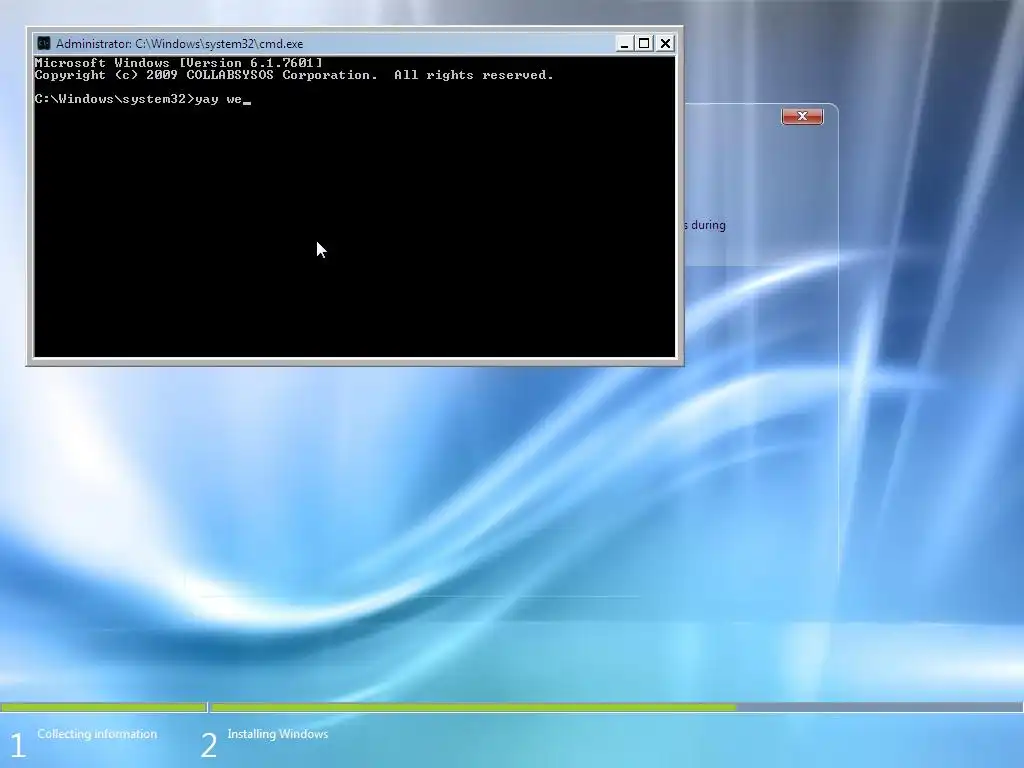Select the Microsoft Windows version line
Screen dimensions: 1024x768
(x=178, y=63)
